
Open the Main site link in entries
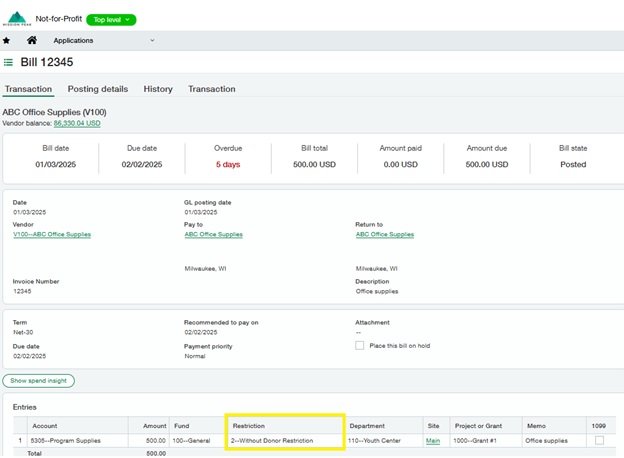(x=433, y=440)
